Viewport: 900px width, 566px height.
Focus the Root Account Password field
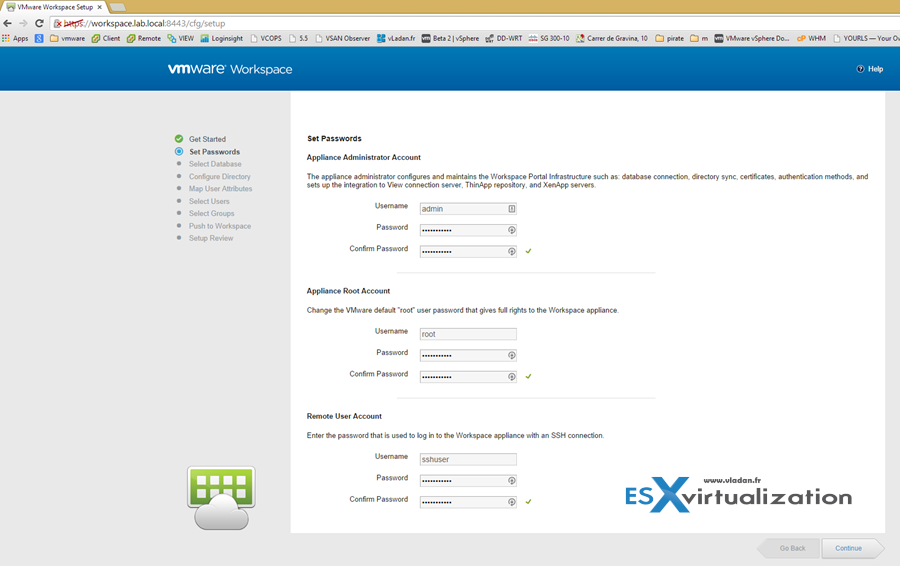pos(468,355)
